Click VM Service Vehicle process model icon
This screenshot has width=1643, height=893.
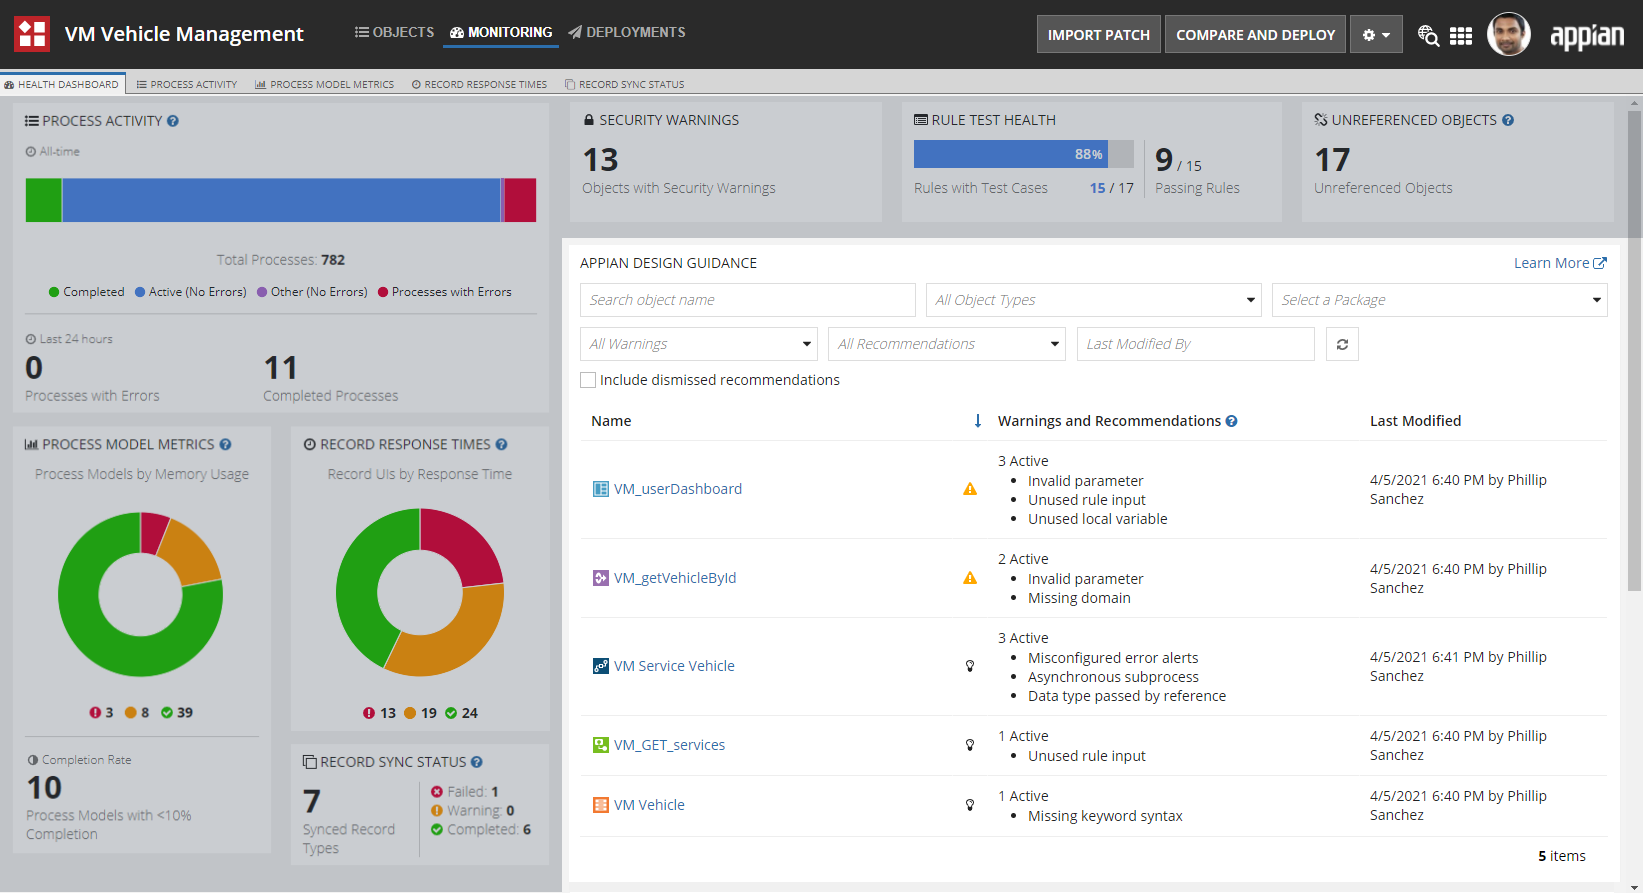pos(601,666)
